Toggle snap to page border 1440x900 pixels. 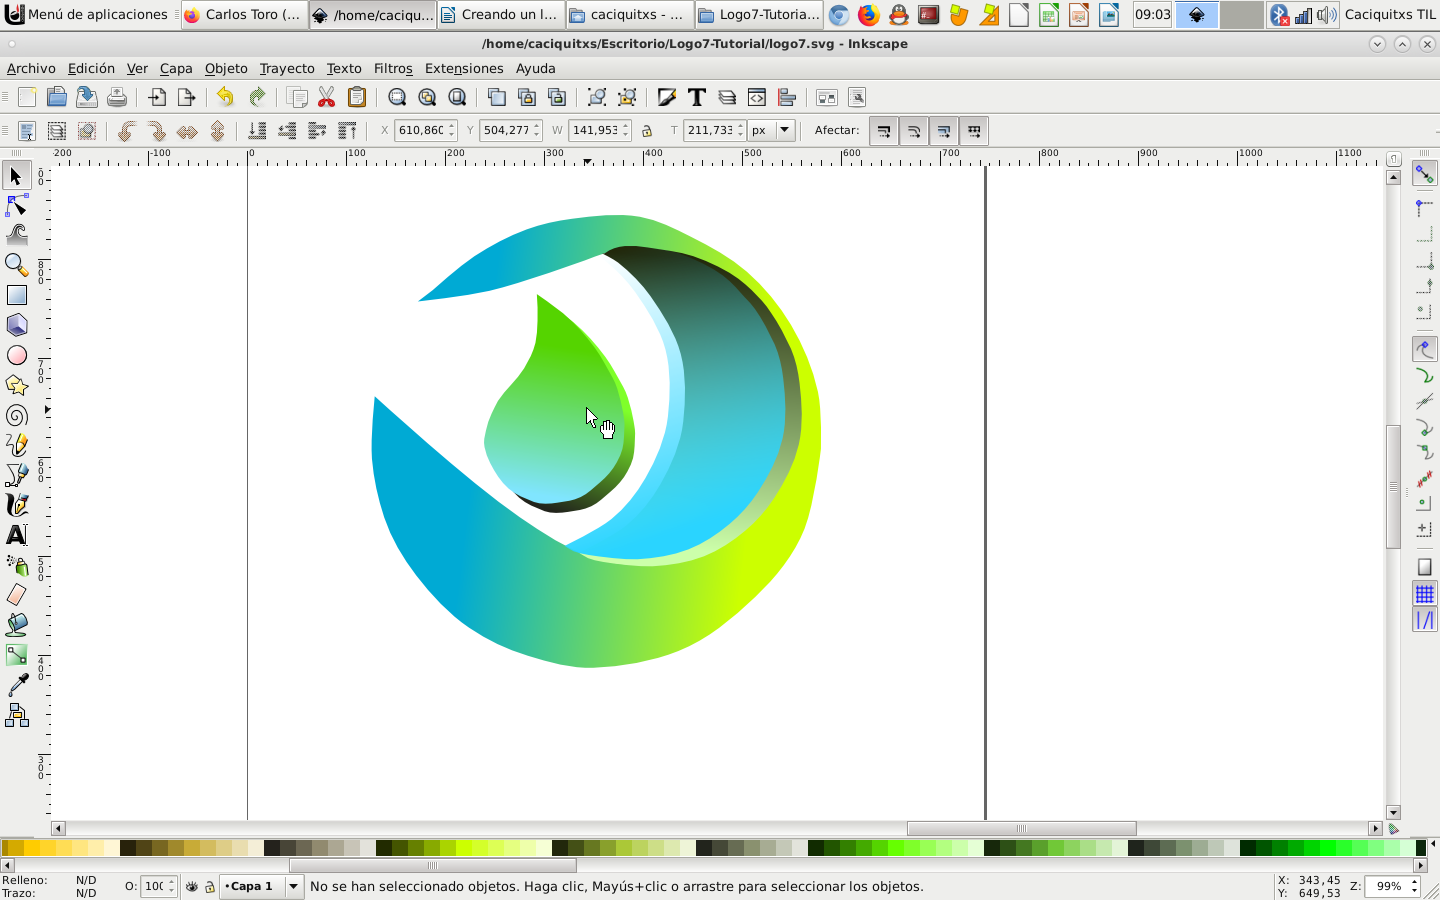pos(1424,567)
